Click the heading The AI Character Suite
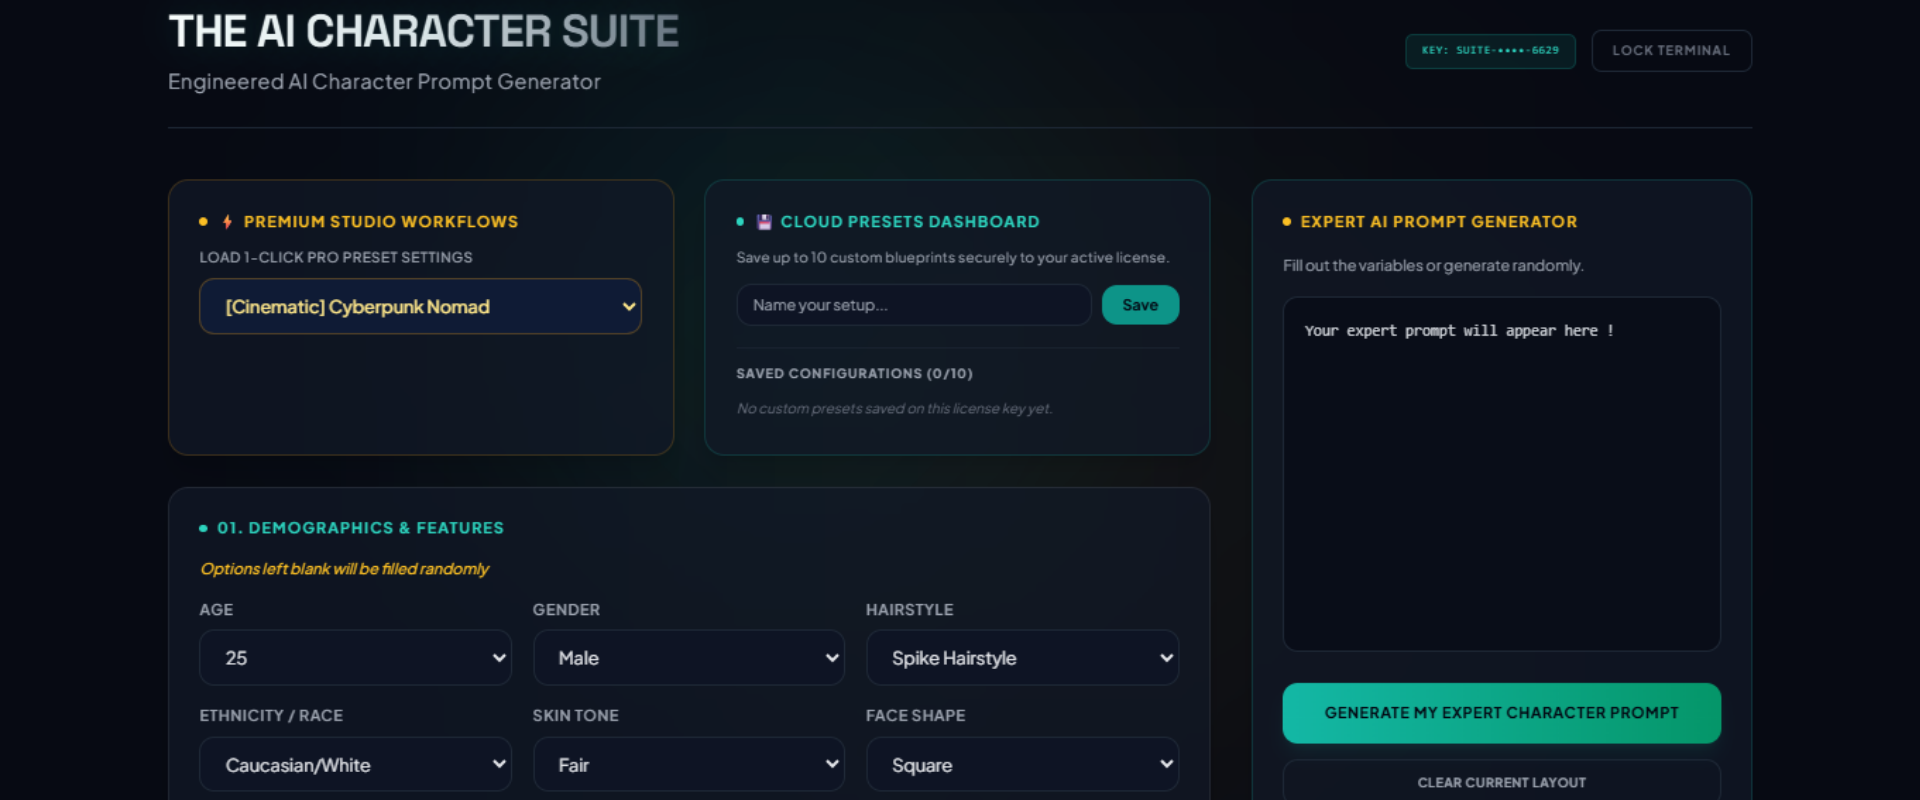1920x800 pixels. [x=424, y=32]
